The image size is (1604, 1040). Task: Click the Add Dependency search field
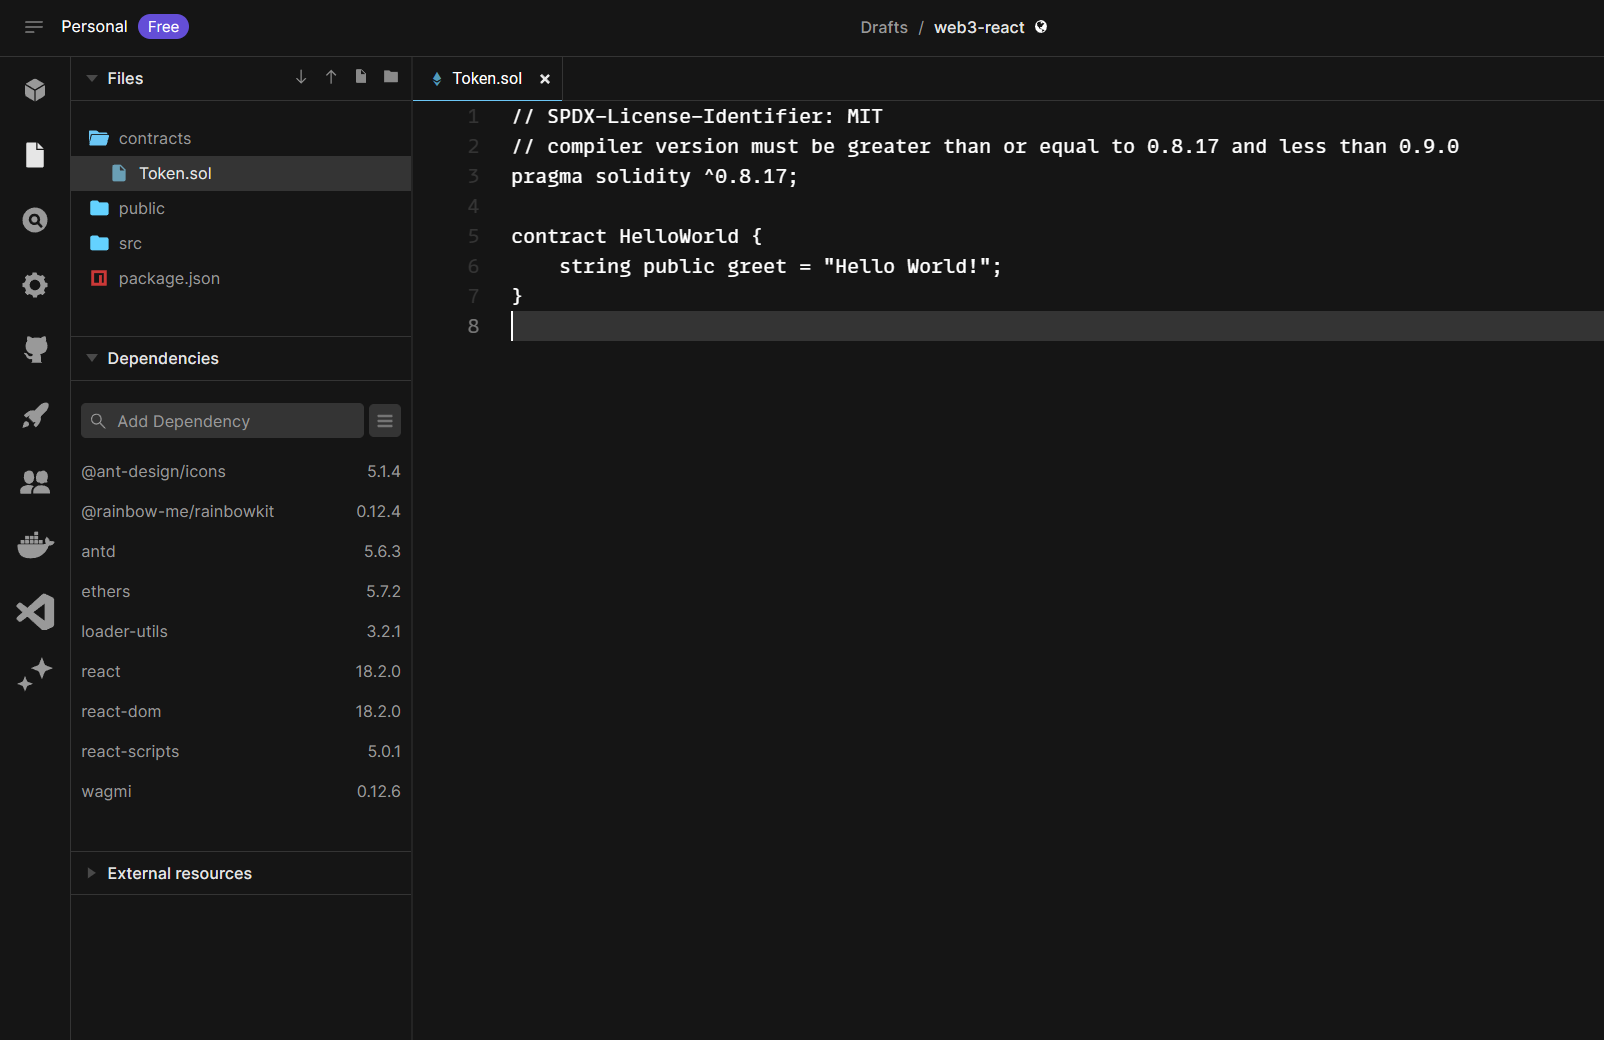point(222,421)
